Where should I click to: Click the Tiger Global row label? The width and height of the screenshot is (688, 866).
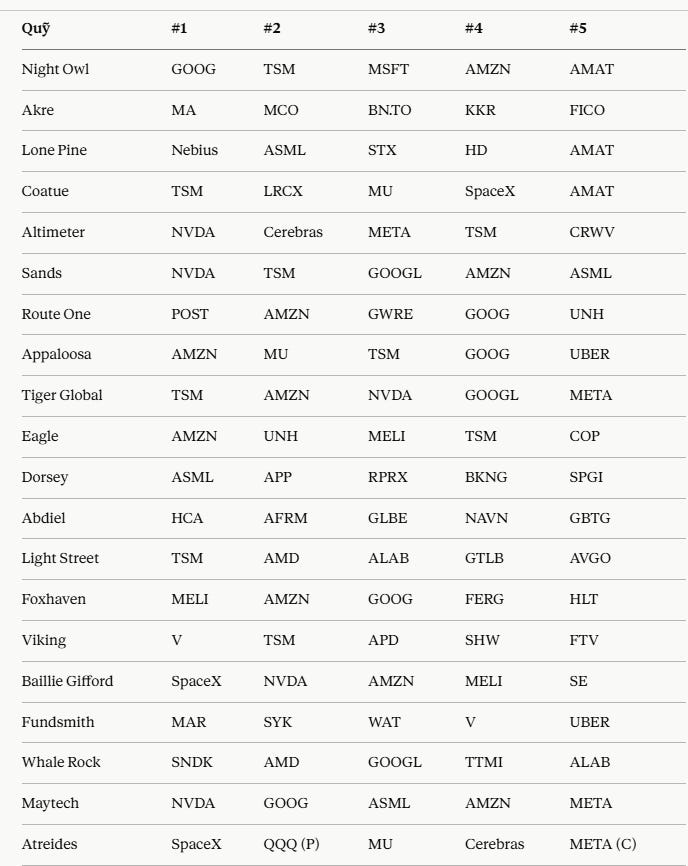(x=62, y=395)
